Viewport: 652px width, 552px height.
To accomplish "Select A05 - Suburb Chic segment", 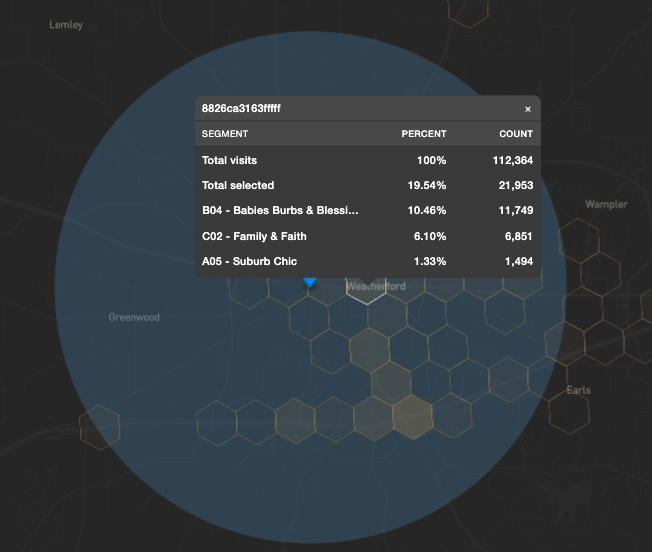I will pos(249,261).
